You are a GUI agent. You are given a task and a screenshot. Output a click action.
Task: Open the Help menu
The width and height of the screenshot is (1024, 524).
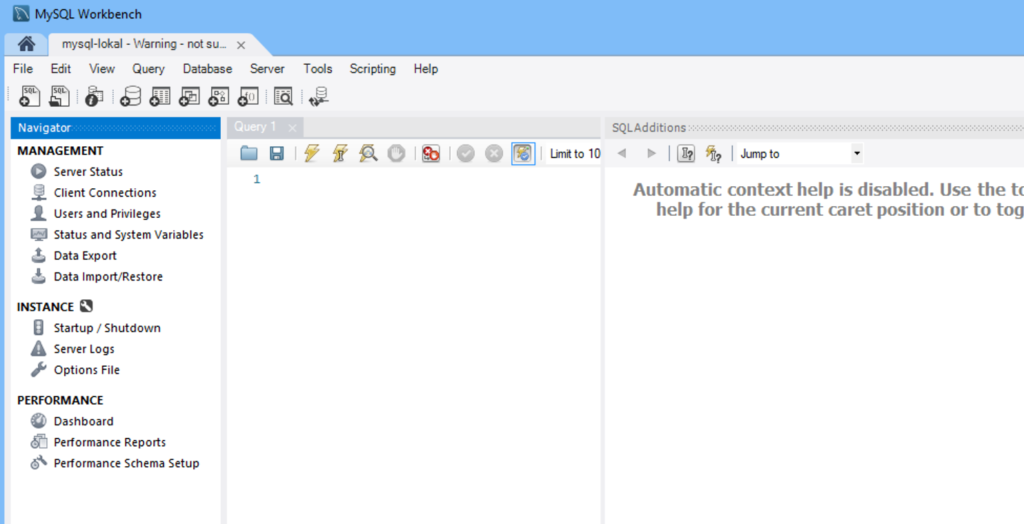pos(426,69)
